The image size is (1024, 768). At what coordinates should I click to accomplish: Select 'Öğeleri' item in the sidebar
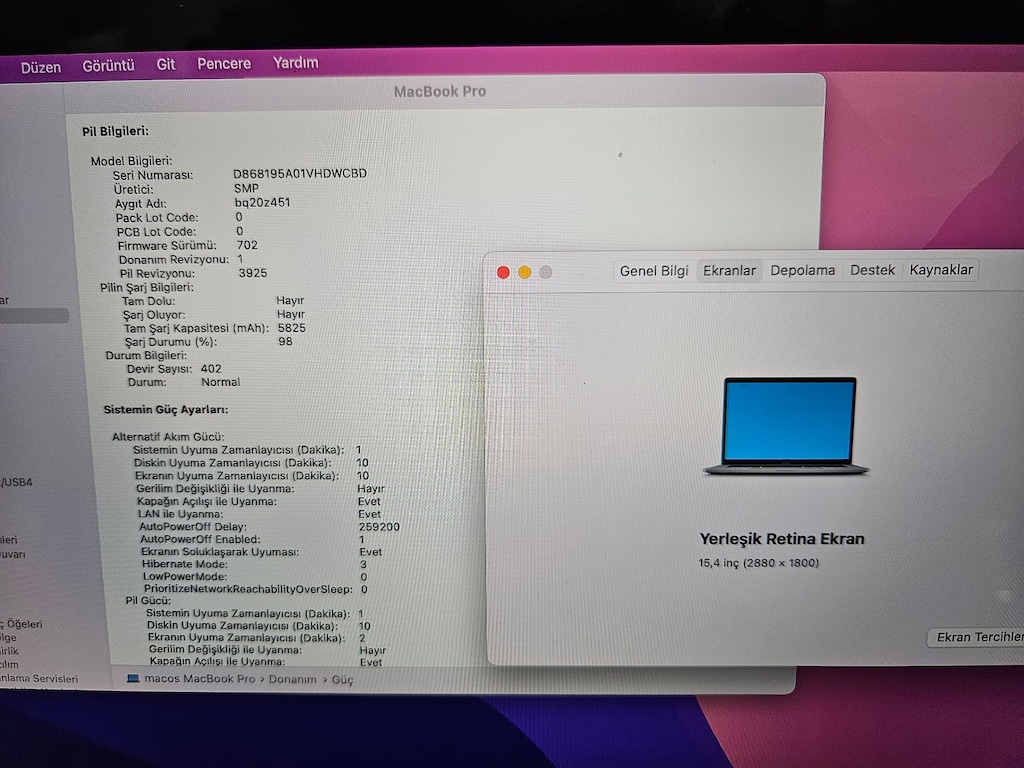click(x=22, y=624)
